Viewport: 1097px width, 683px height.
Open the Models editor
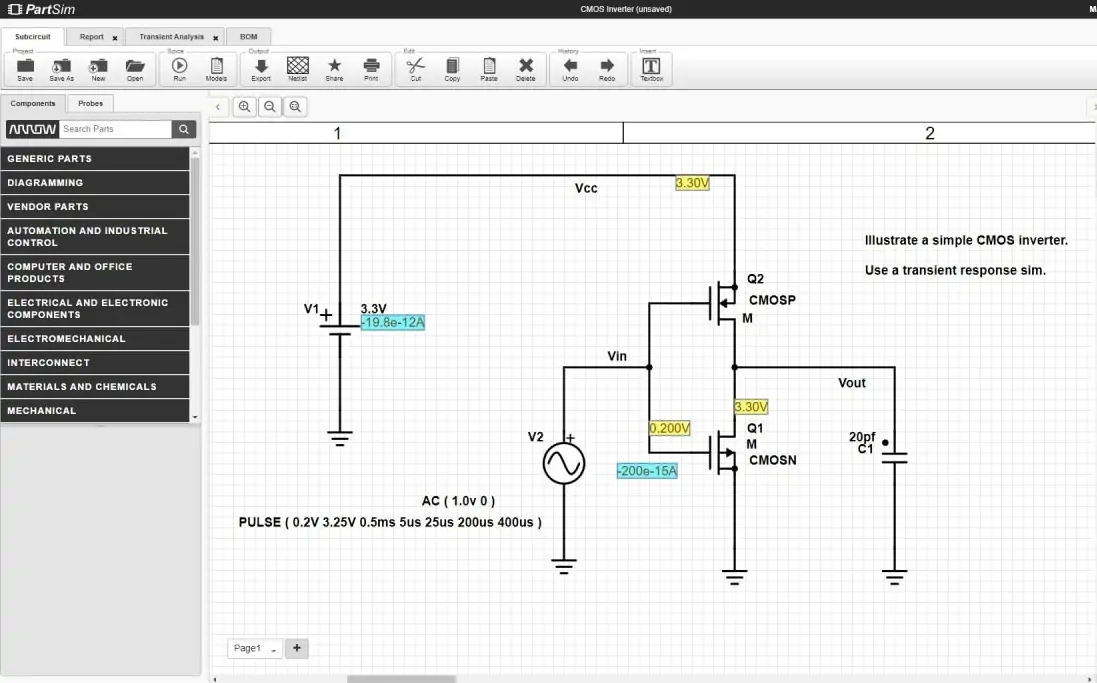(x=216, y=68)
